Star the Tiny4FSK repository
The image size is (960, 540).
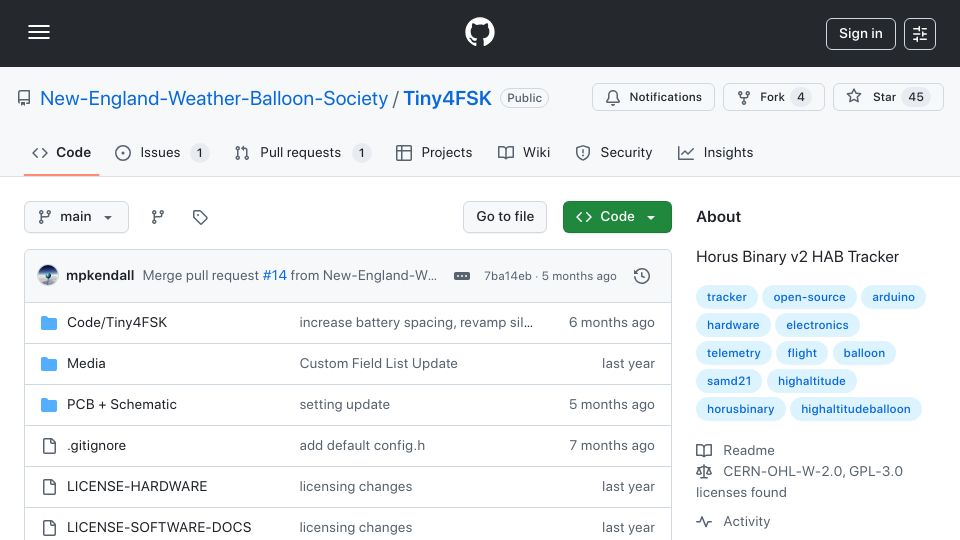click(x=888, y=97)
